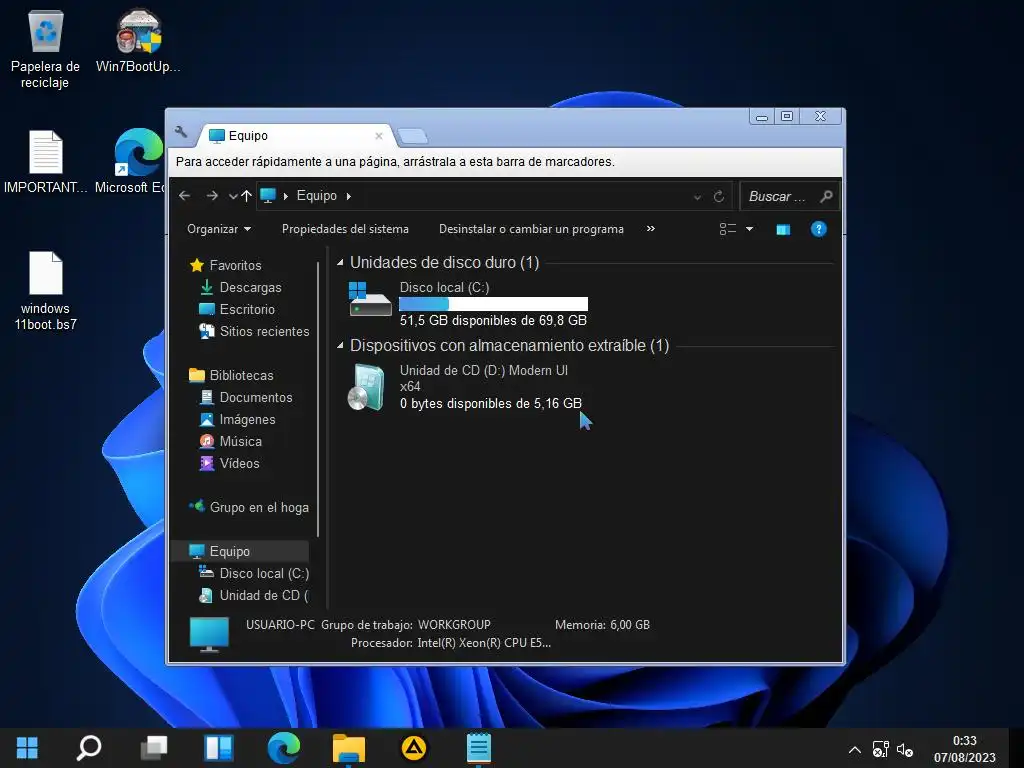Open Descargas in navigation pane
Viewport: 1024px width, 768px height.
[241, 287]
